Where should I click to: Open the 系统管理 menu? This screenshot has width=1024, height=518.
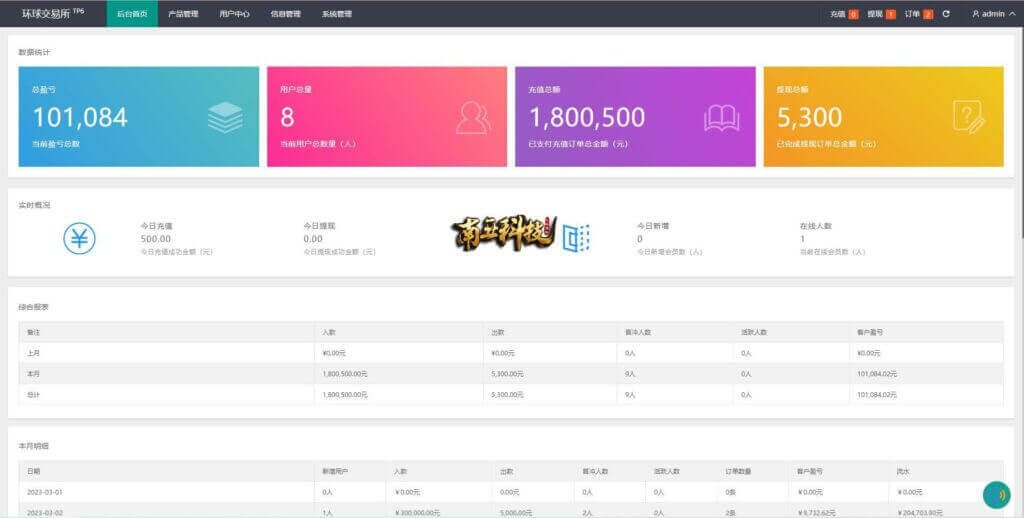coord(336,14)
